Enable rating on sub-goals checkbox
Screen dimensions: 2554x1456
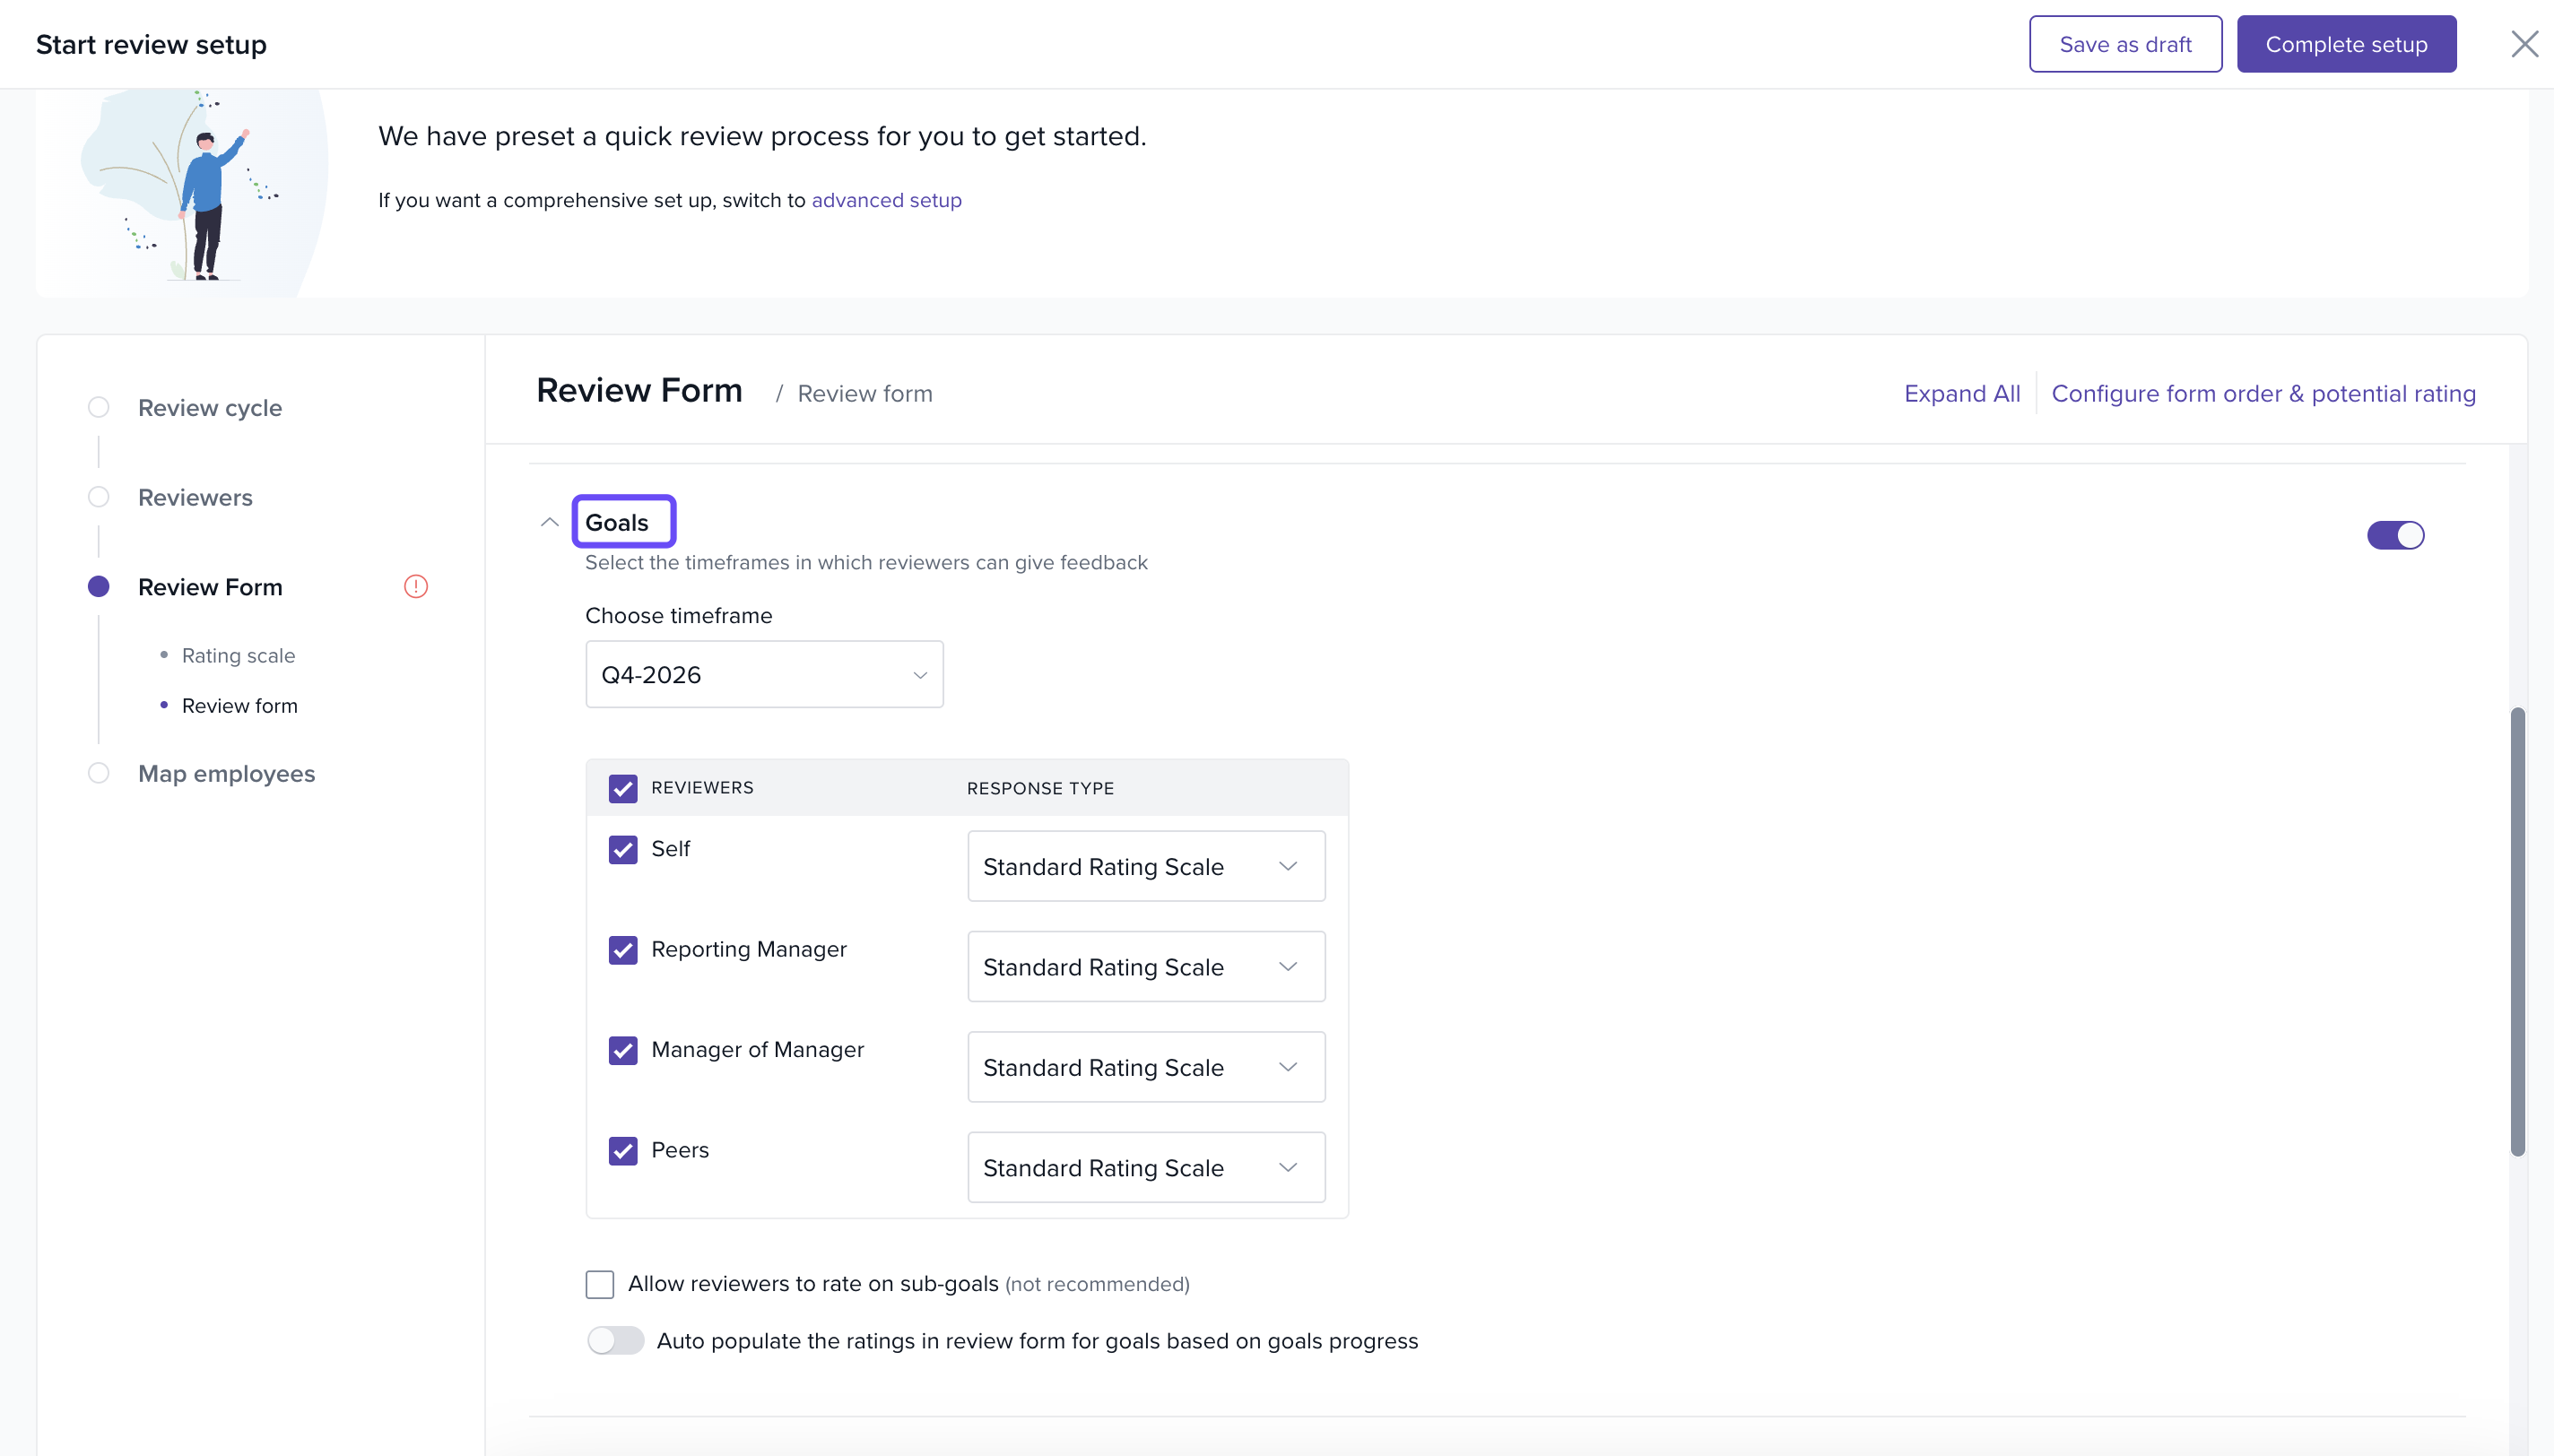(600, 1284)
